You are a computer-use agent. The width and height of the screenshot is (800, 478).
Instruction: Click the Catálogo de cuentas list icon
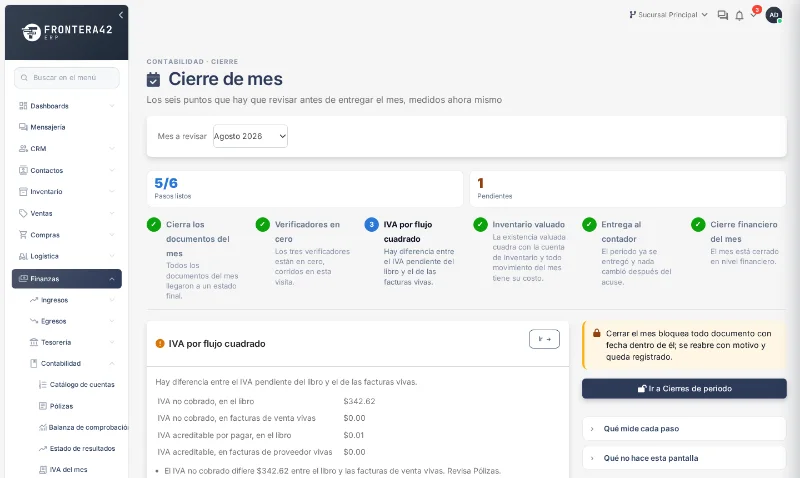tap(43, 385)
